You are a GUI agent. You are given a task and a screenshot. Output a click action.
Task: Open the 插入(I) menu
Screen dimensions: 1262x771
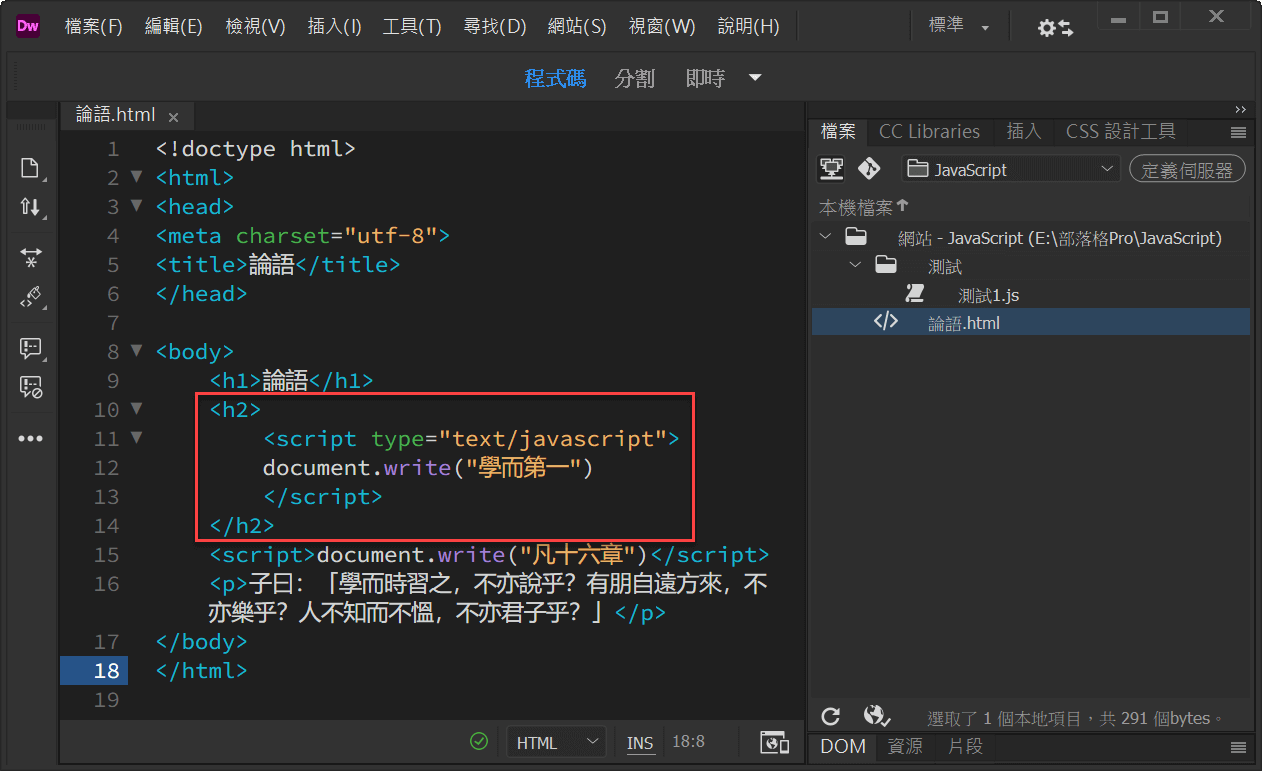pyautogui.click(x=334, y=27)
